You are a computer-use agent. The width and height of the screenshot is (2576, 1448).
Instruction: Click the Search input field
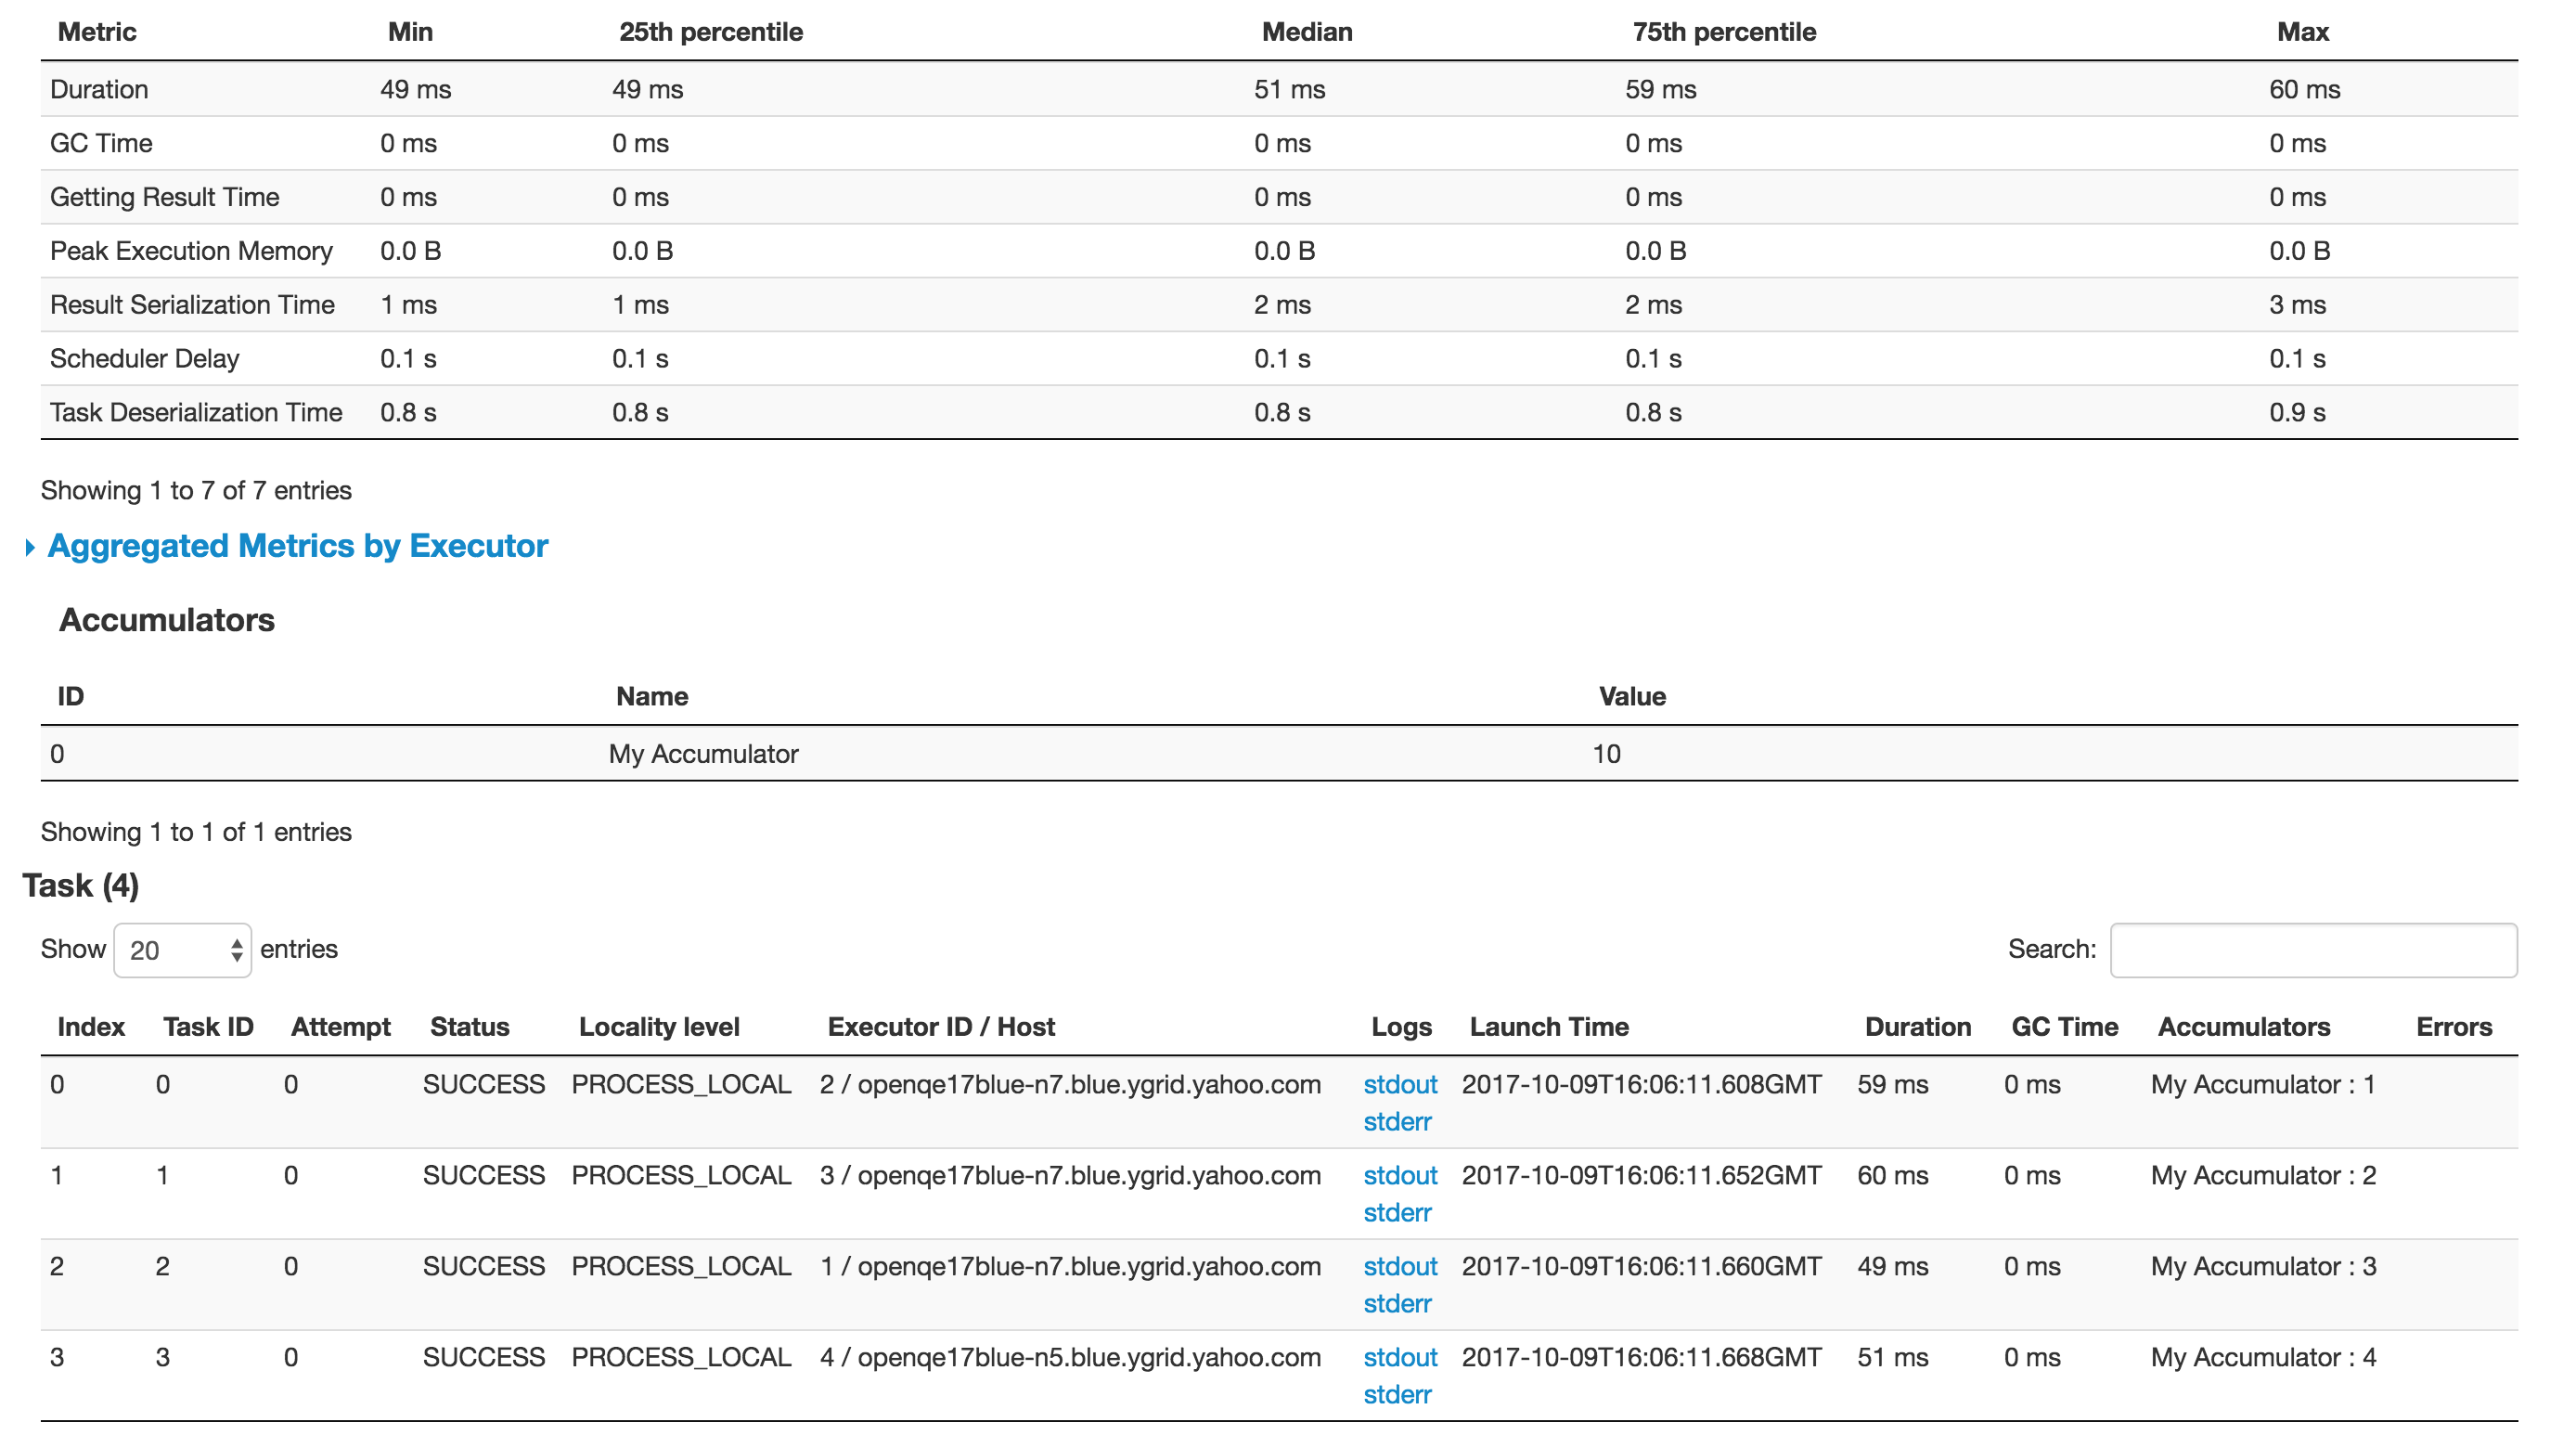[x=2312, y=950]
